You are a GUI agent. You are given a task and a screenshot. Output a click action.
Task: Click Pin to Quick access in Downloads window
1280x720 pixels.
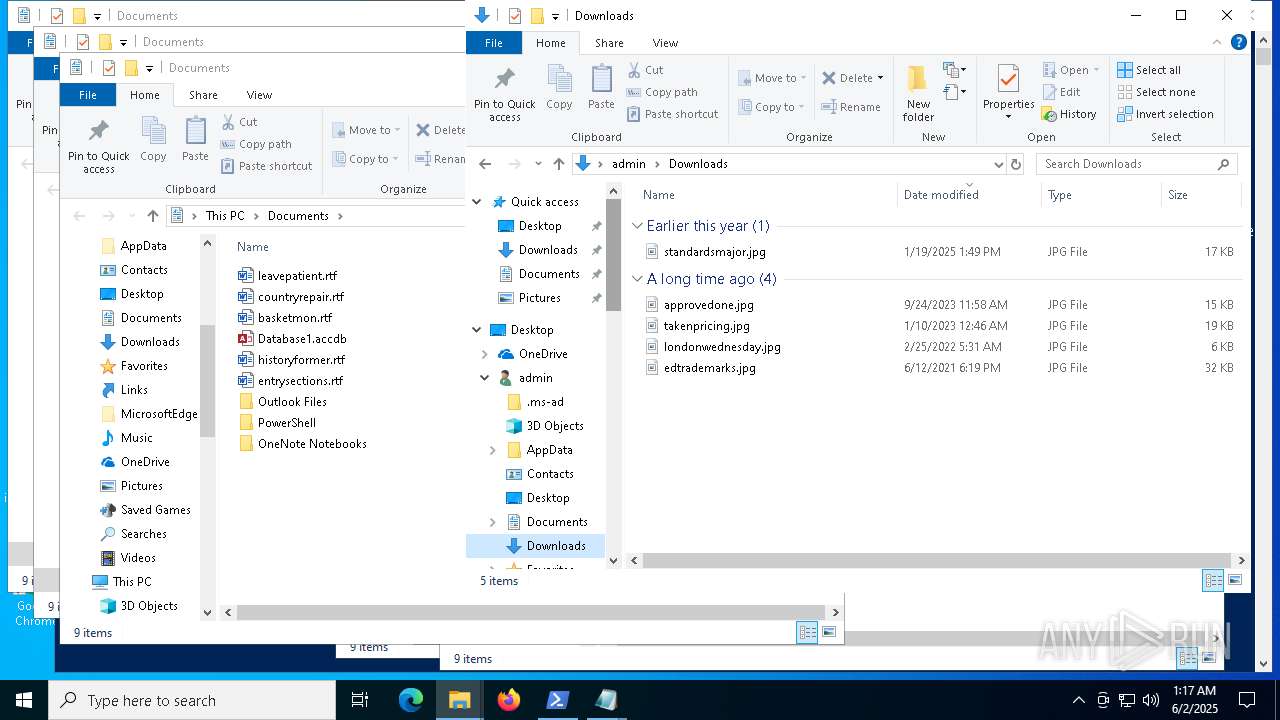(504, 94)
